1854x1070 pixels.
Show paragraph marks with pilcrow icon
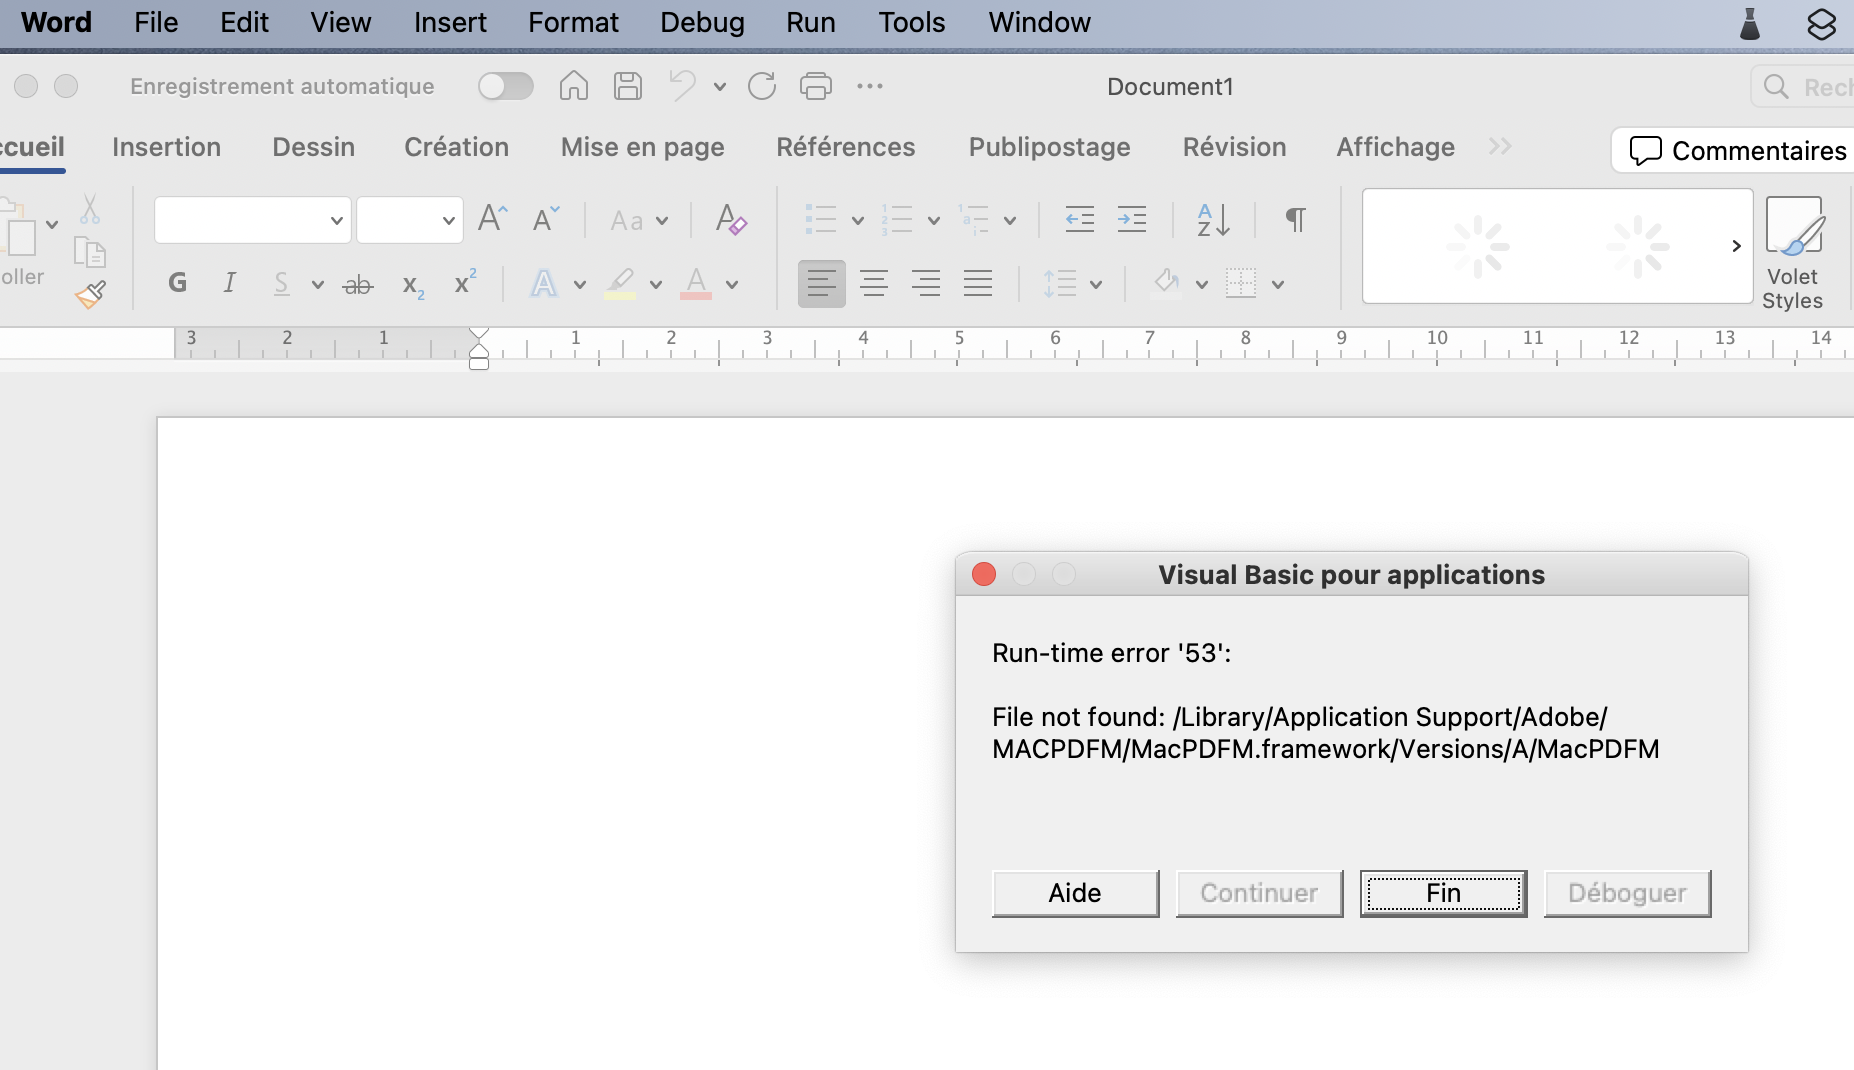pos(1295,219)
